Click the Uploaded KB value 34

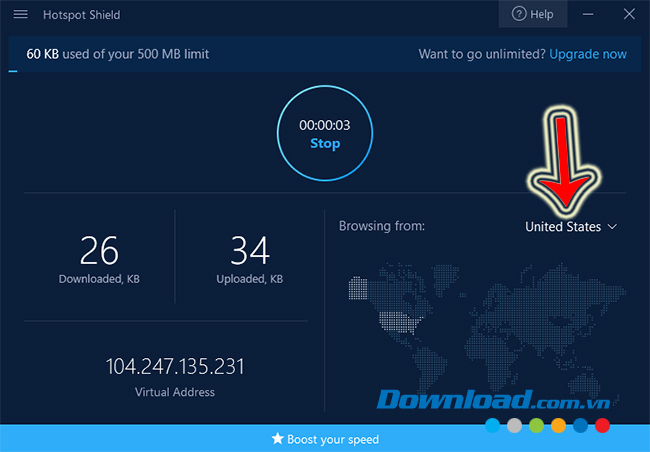click(x=250, y=249)
